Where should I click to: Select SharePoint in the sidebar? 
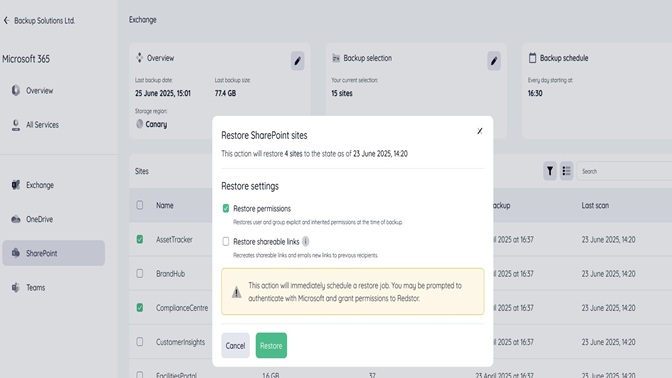tap(54, 253)
